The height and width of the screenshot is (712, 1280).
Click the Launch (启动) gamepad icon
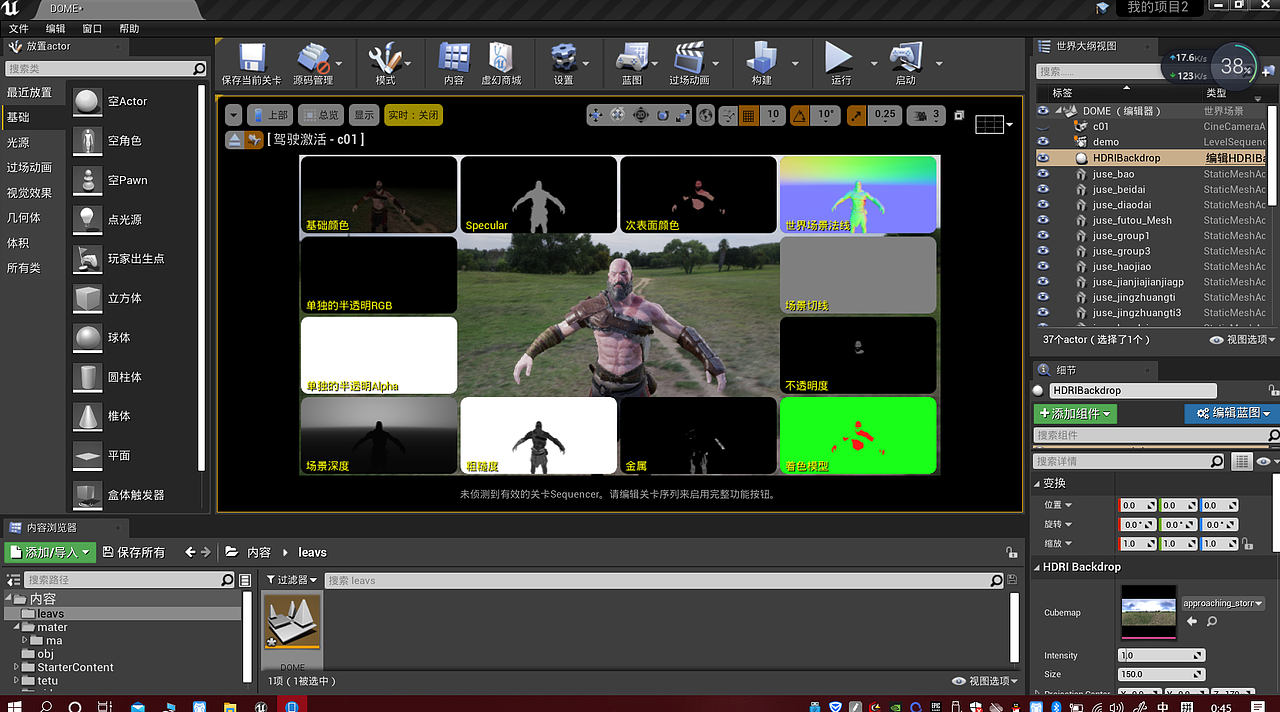tap(905, 57)
